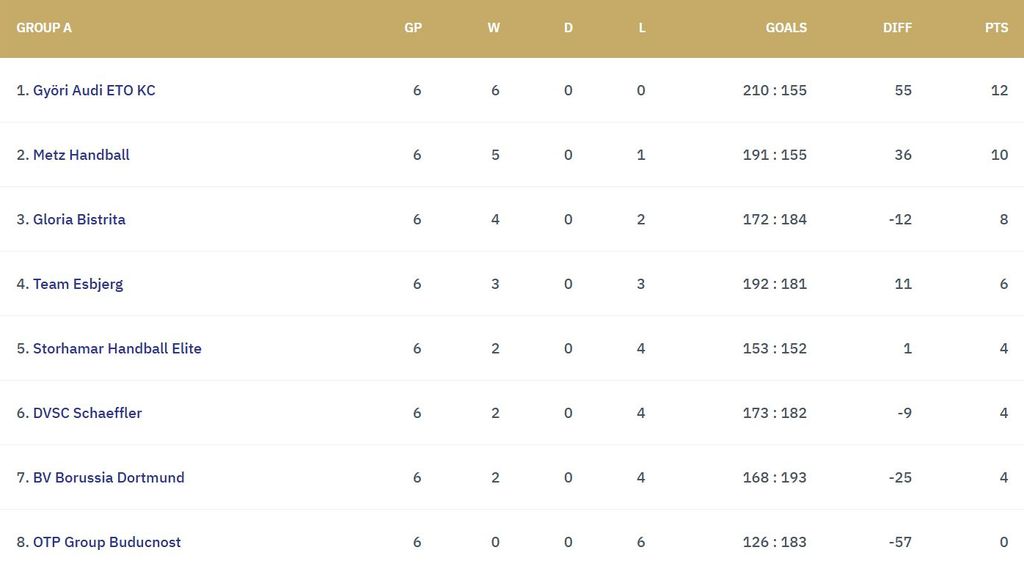Click the GOALS column header
The height and width of the screenshot is (561, 1024).
point(786,28)
